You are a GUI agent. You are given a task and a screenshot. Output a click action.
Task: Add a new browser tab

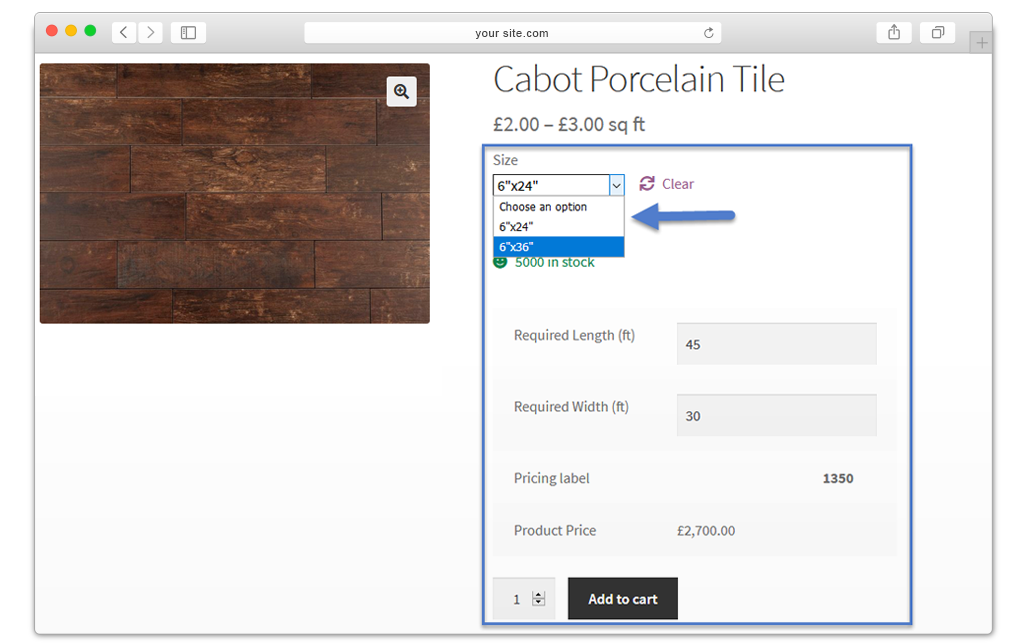pyautogui.click(x=981, y=43)
